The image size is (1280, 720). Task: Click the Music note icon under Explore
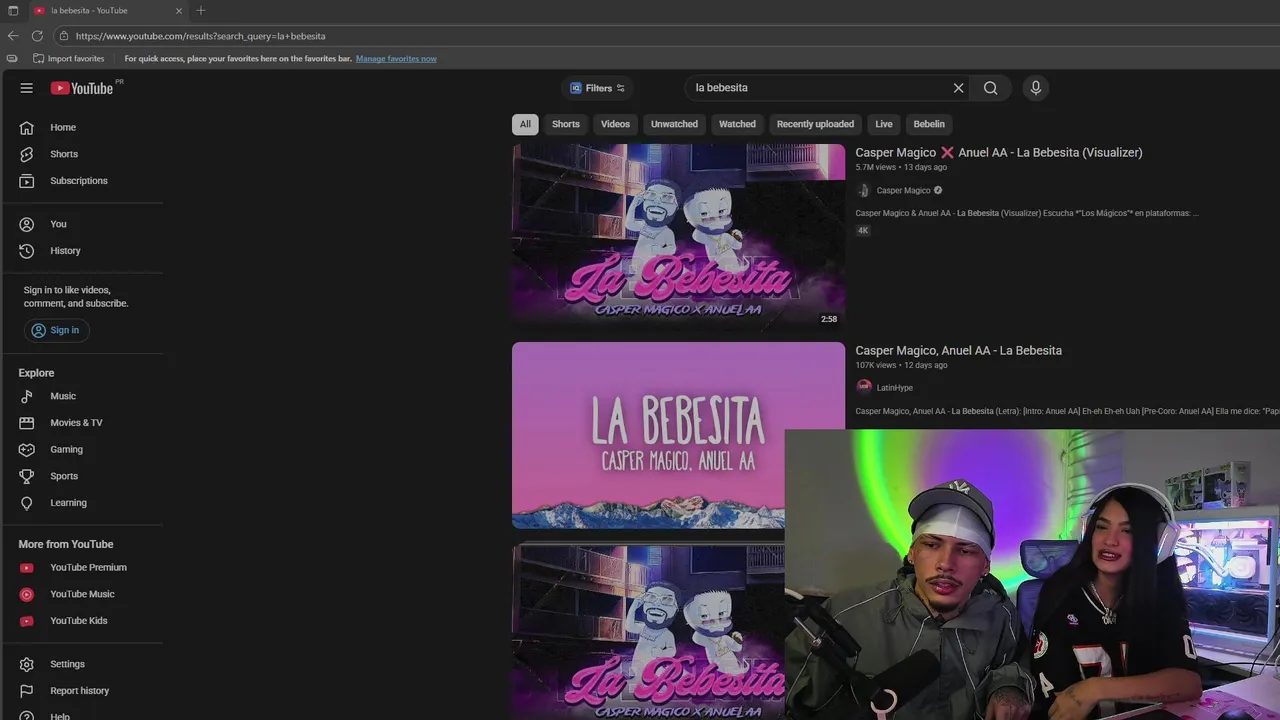coord(27,396)
